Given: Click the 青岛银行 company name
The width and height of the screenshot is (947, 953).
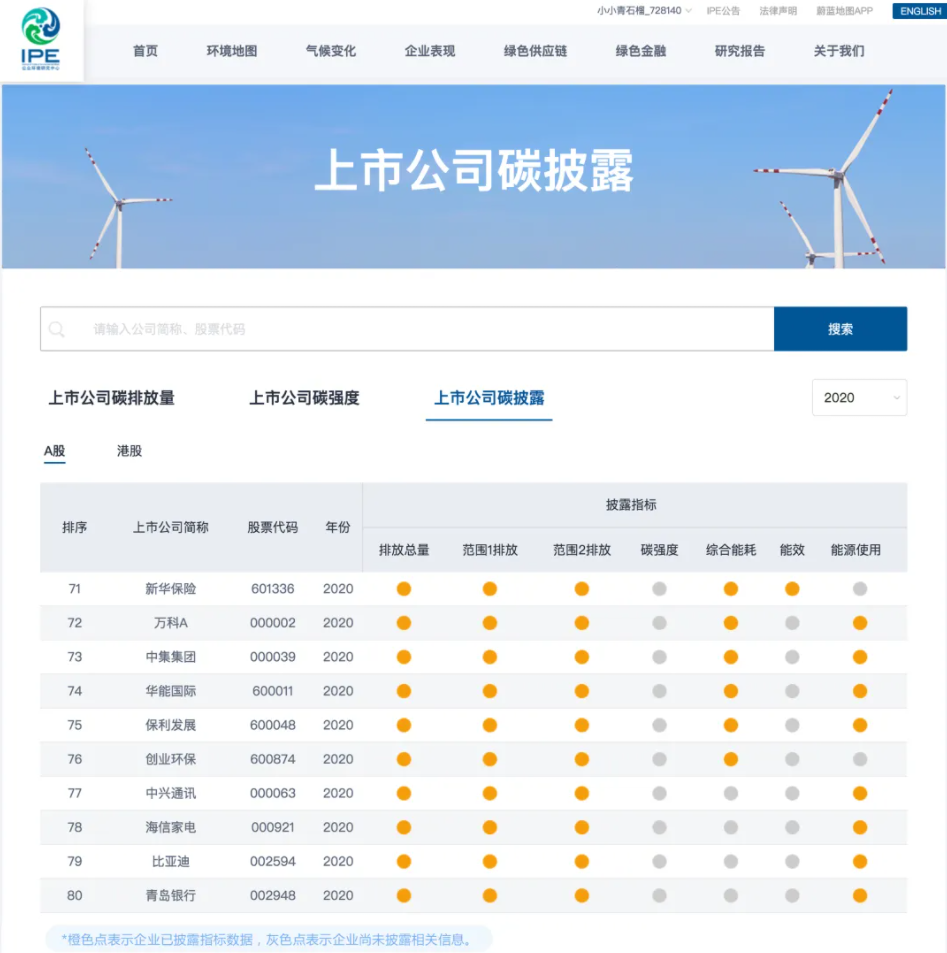Looking at the screenshot, I should [x=171, y=895].
